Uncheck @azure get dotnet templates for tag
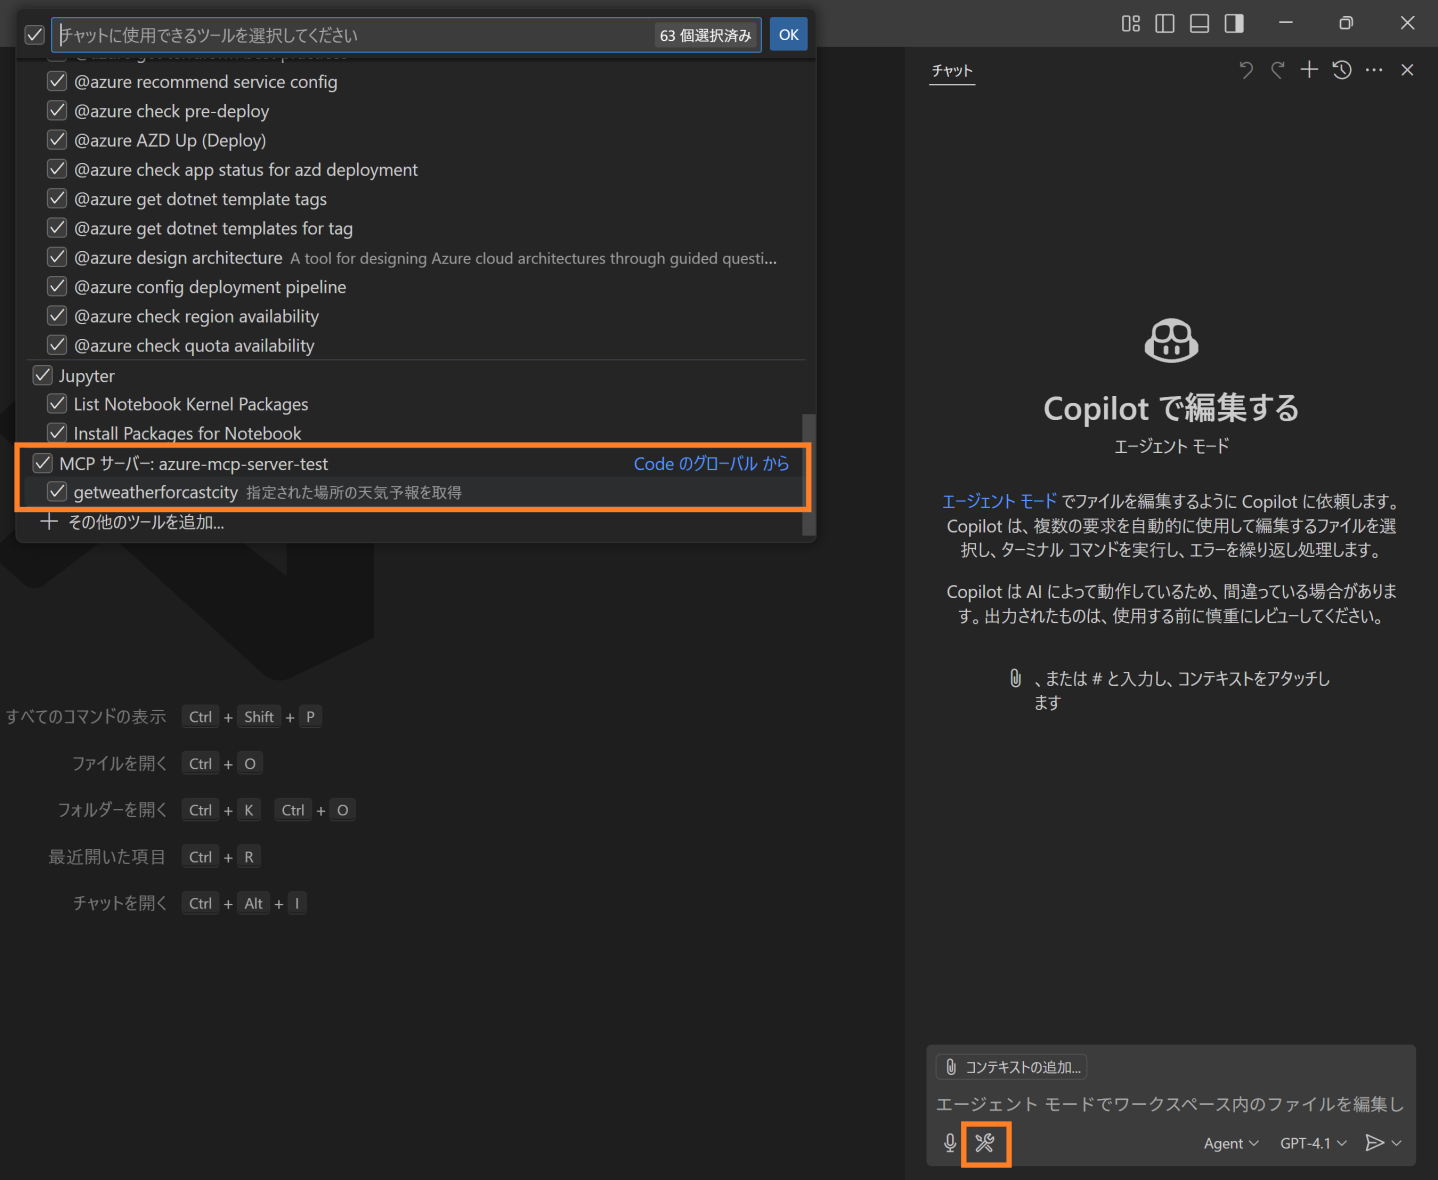This screenshot has height=1180, width=1438. pyautogui.click(x=57, y=228)
